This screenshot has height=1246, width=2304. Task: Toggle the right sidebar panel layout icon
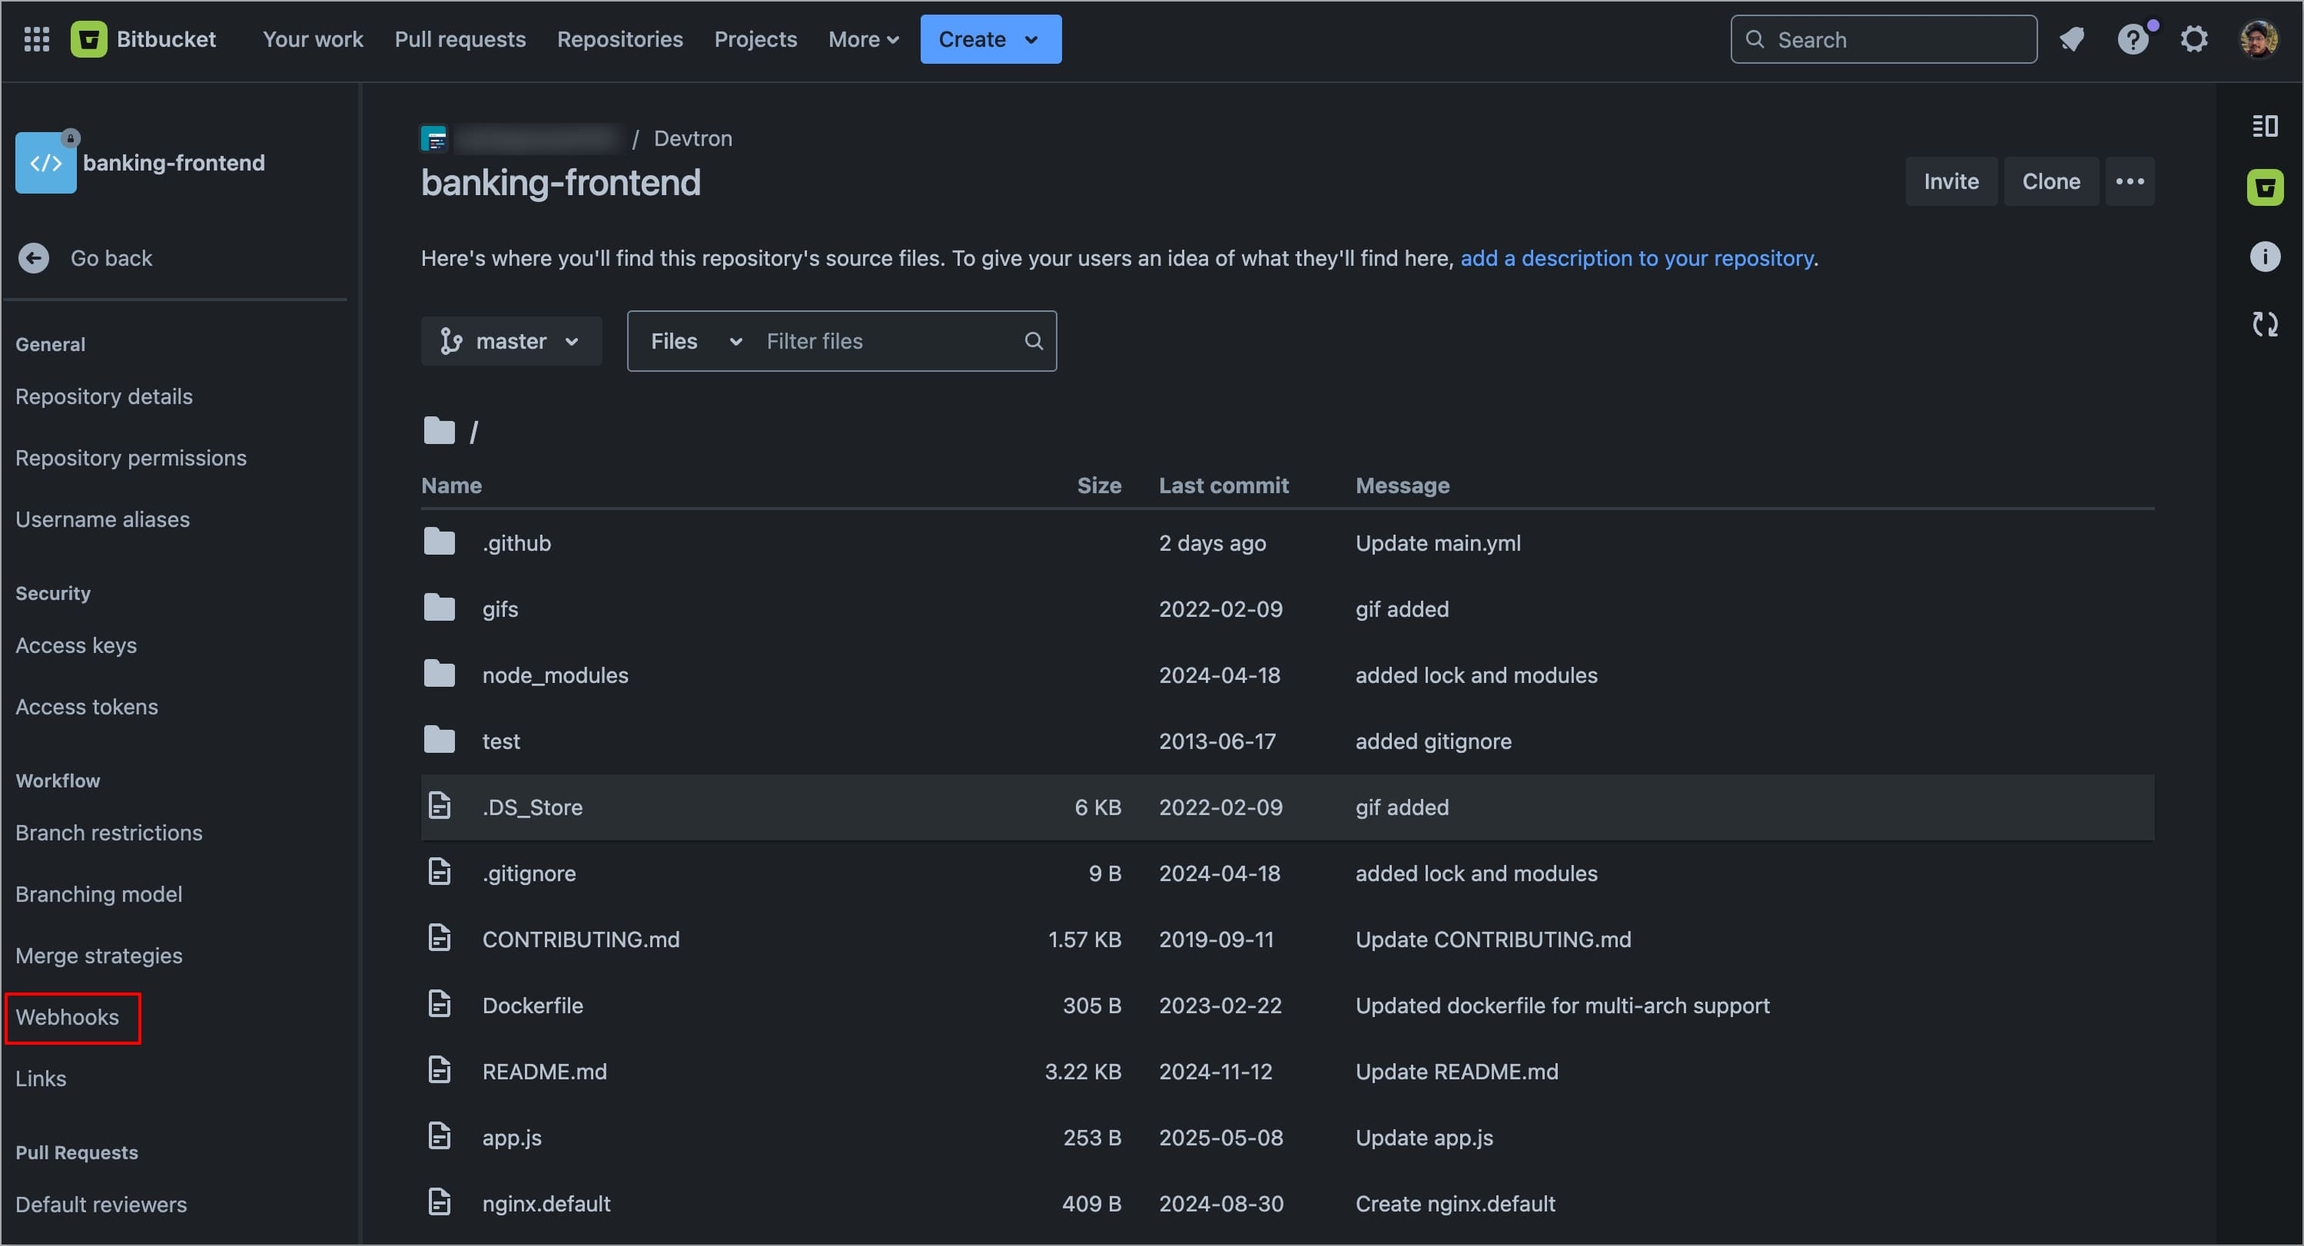click(x=2264, y=126)
